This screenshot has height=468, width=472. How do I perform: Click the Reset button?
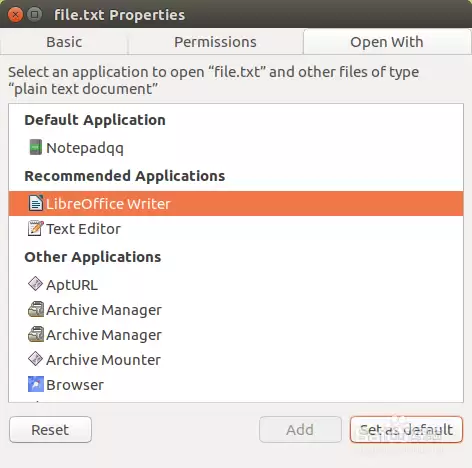tap(50, 429)
